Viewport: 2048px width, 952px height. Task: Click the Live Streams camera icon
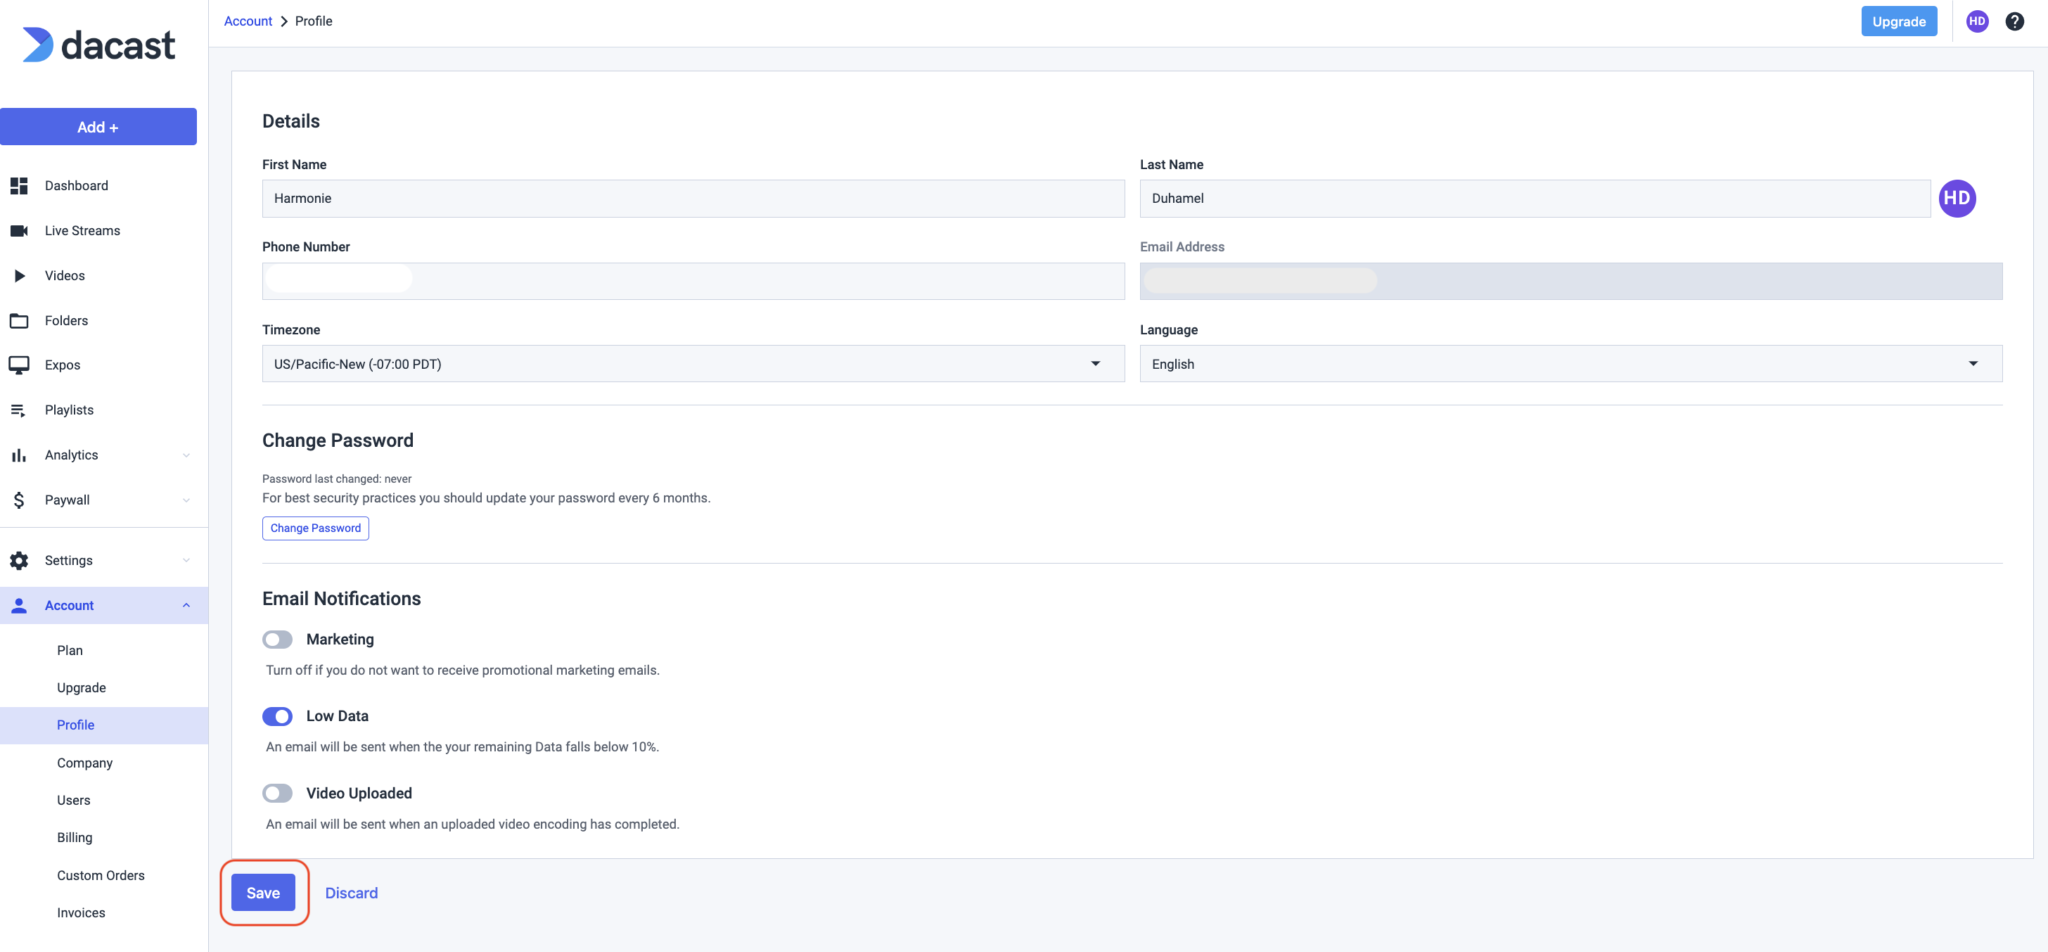point(19,231)
